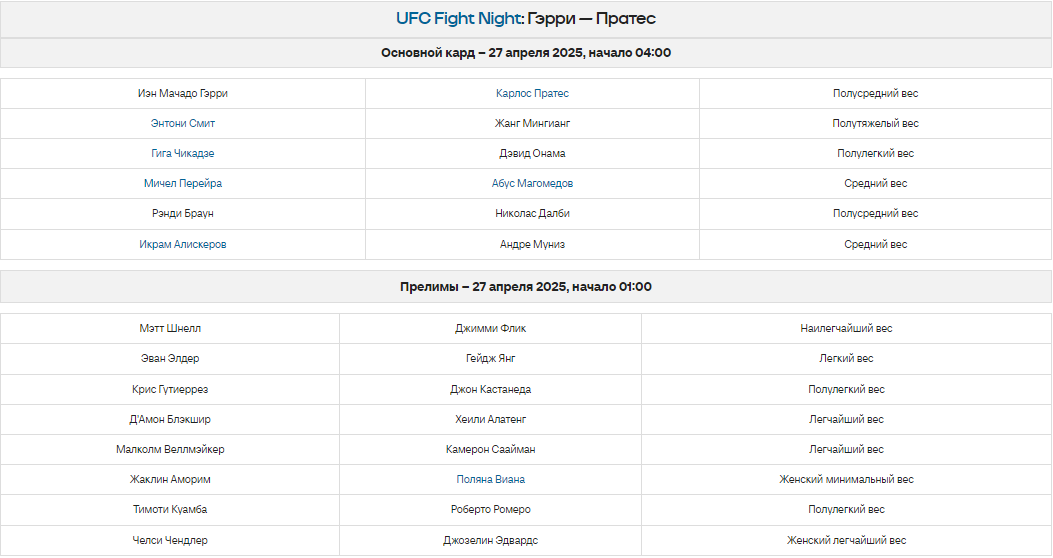Click the Джимми Флик cell

(490, 328)
